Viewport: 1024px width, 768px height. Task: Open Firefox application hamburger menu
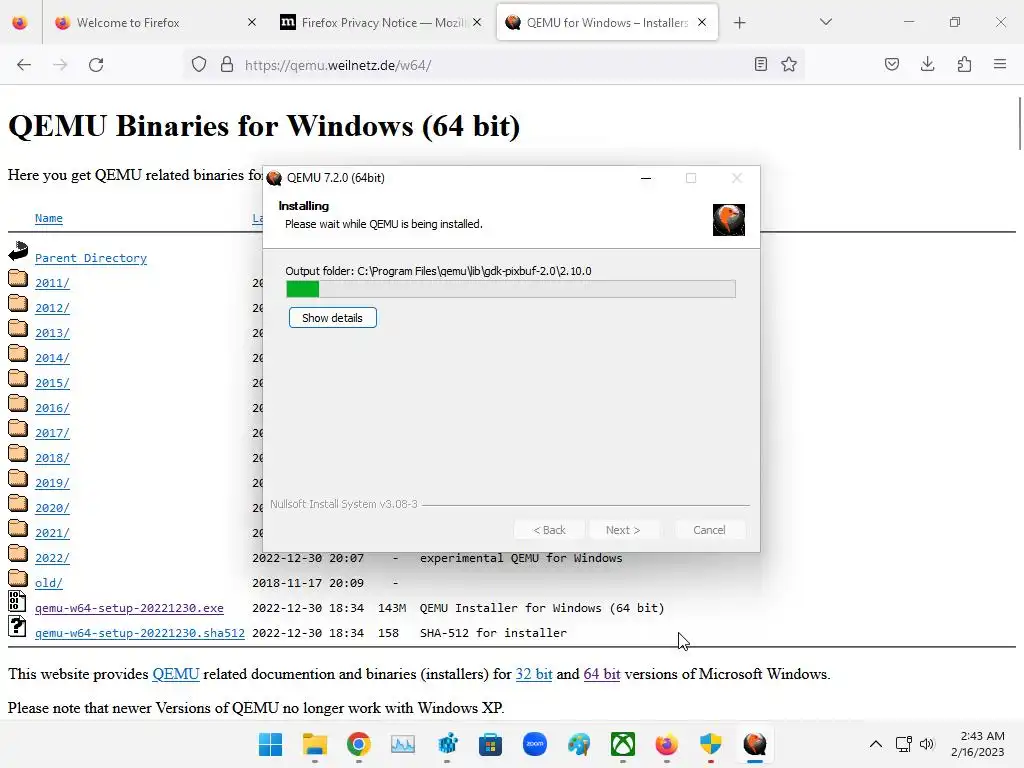[1000, 64]
